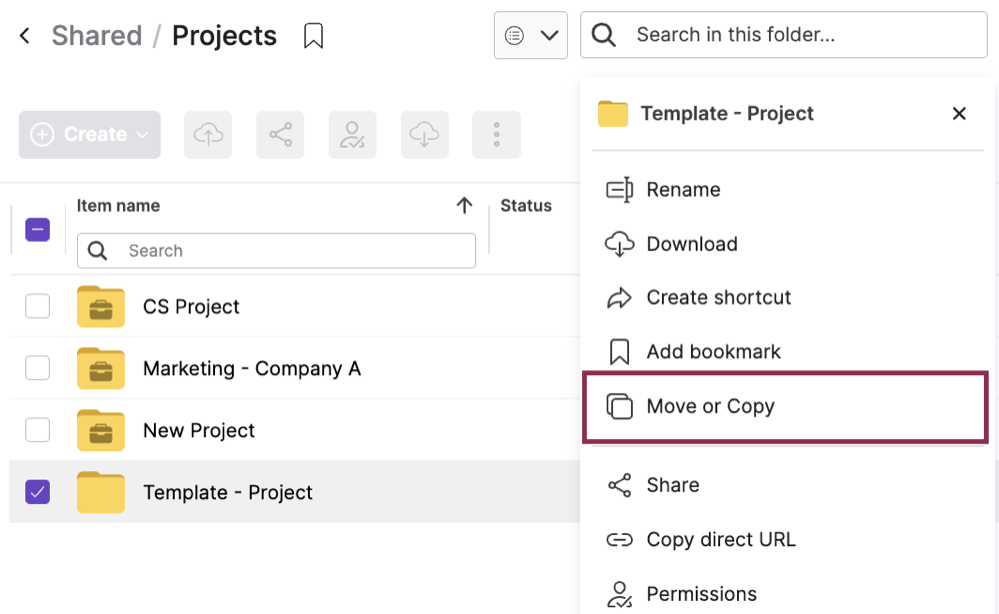This screenshot has width=999, height=614.
Task: Select the Marketing - Company A checkbox
Action: click(37, 368)
